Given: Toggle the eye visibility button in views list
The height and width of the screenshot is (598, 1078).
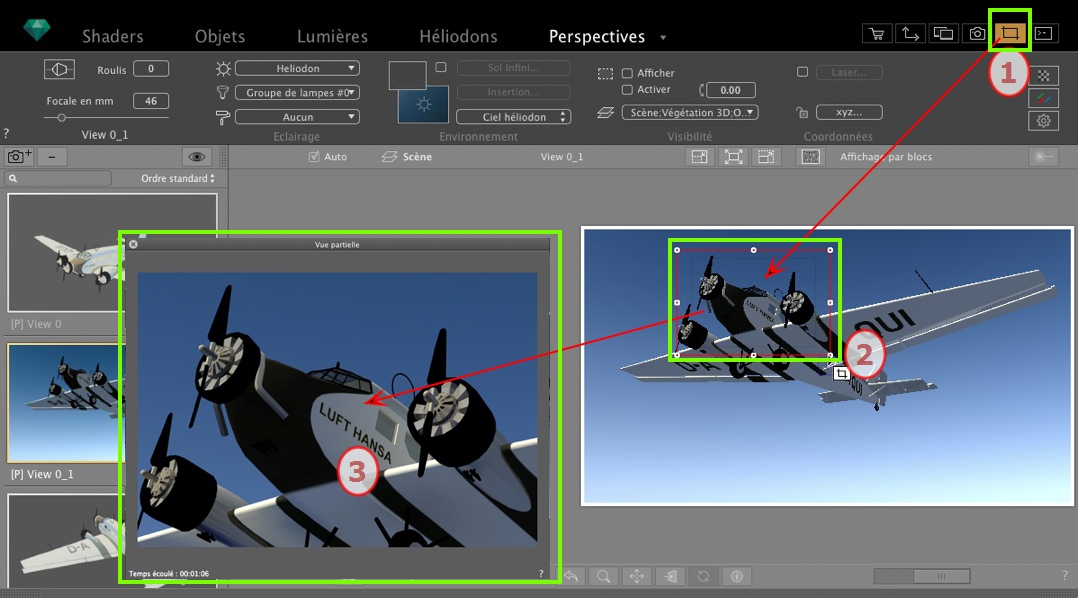Looking at the screenshot, I should (x=197, y=157).
